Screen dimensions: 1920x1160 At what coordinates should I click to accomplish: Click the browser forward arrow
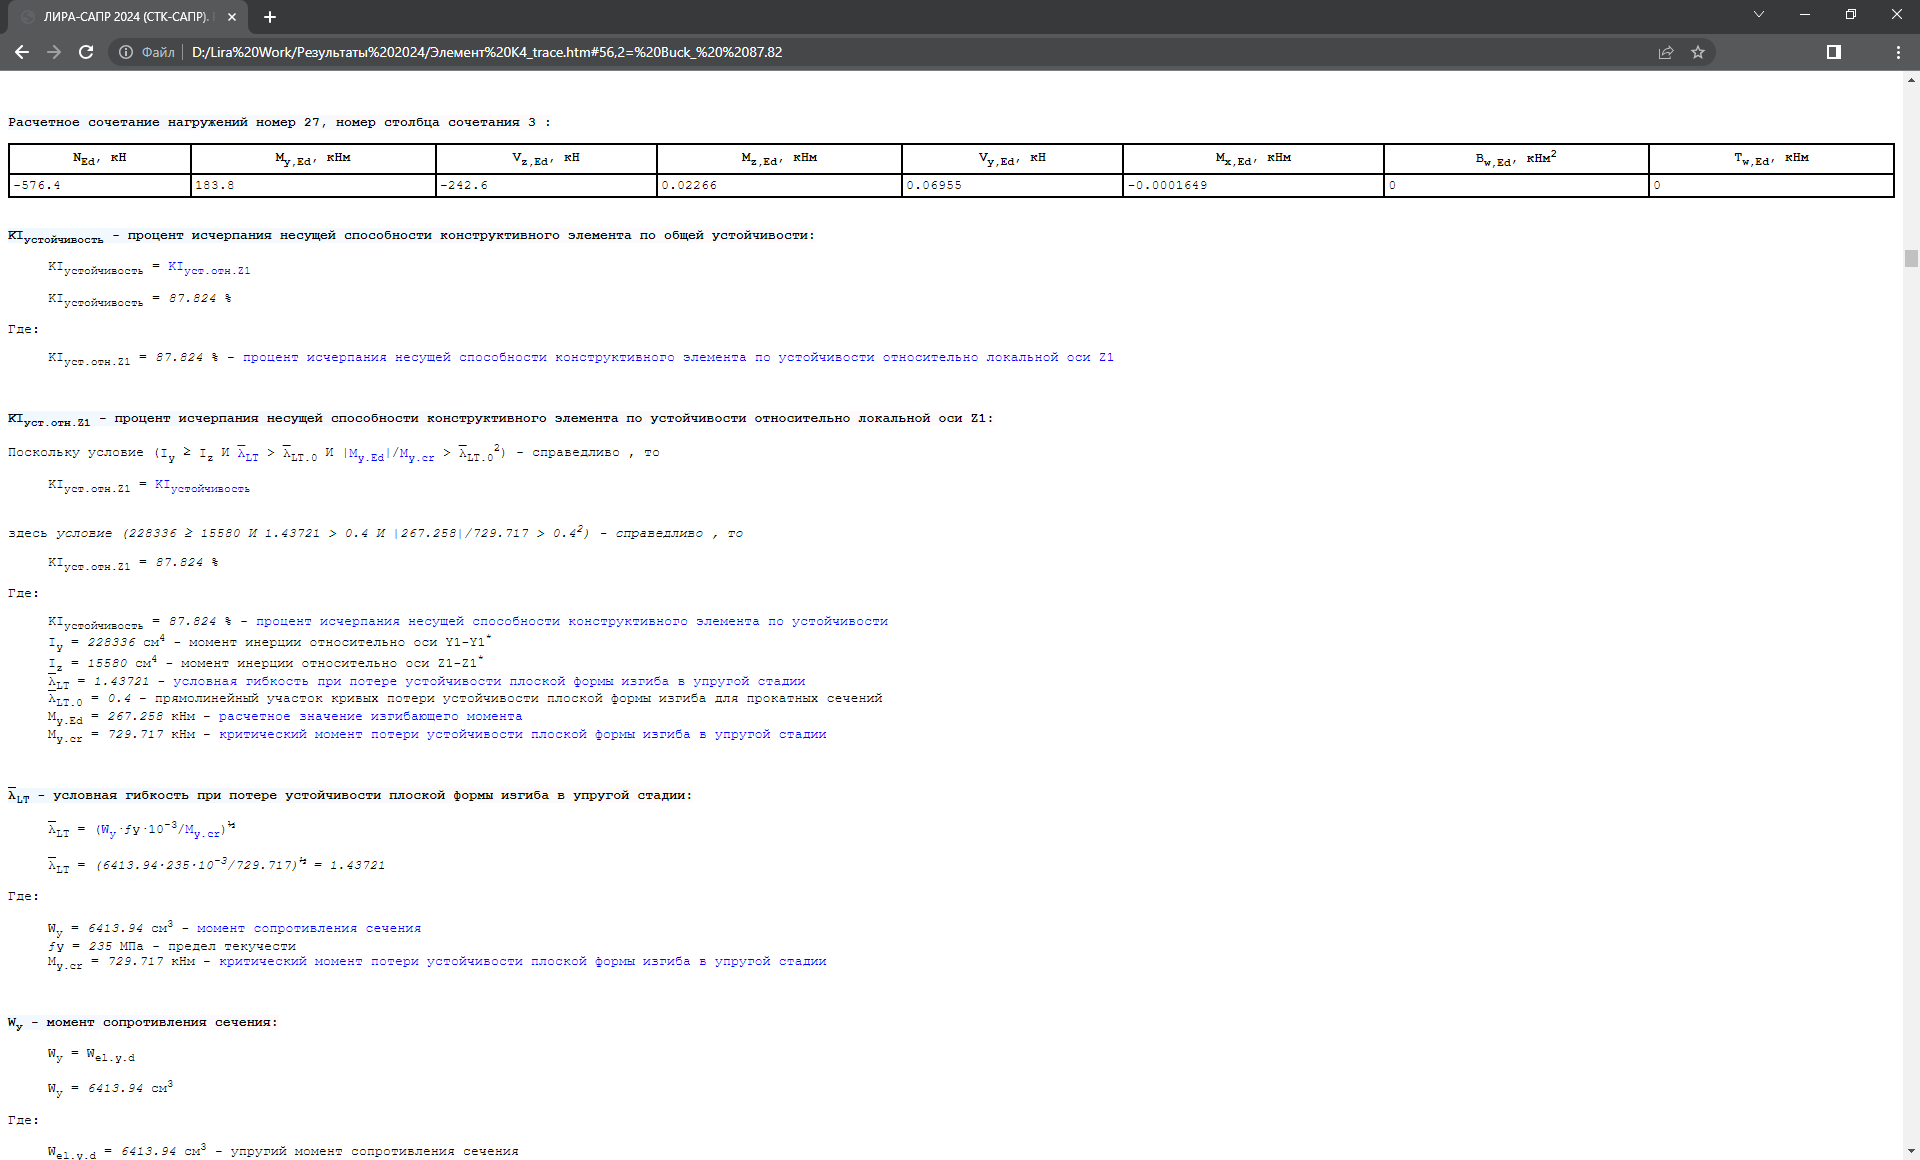[54, 52]
